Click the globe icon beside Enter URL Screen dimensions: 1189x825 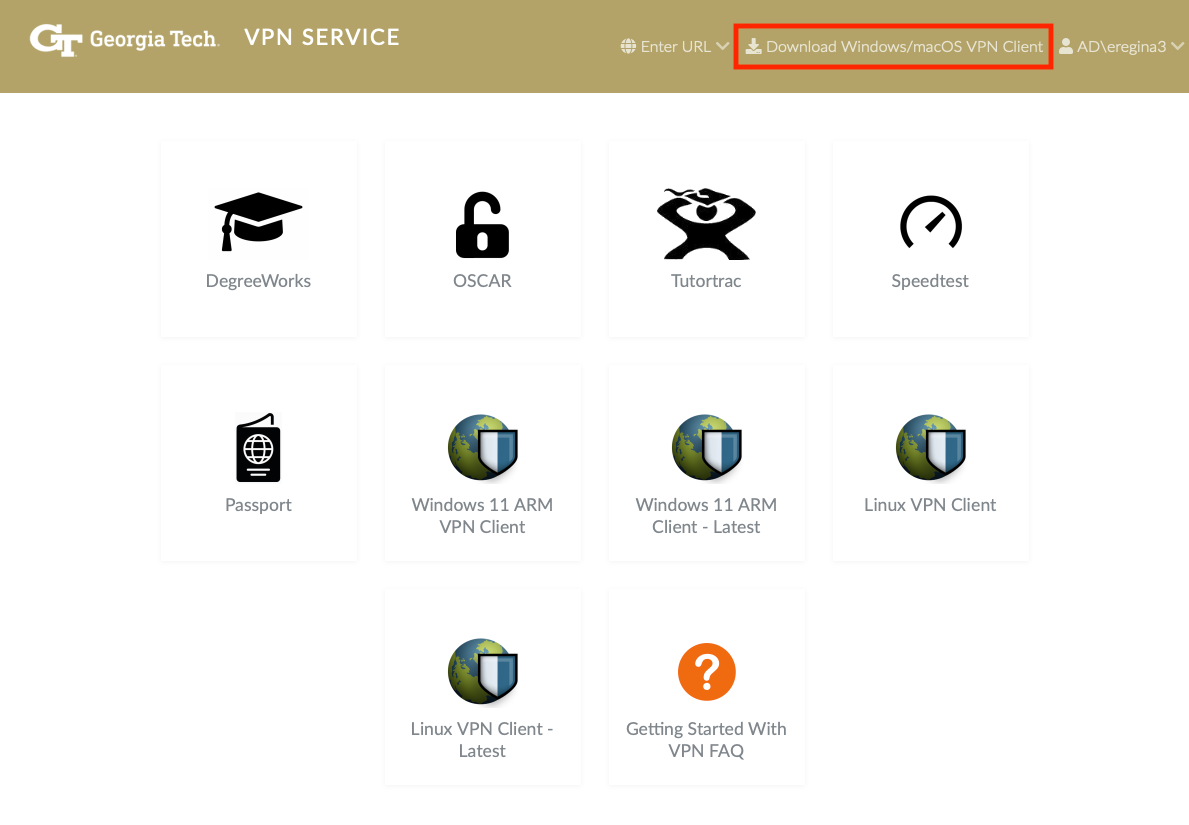[x=628, y=46]
